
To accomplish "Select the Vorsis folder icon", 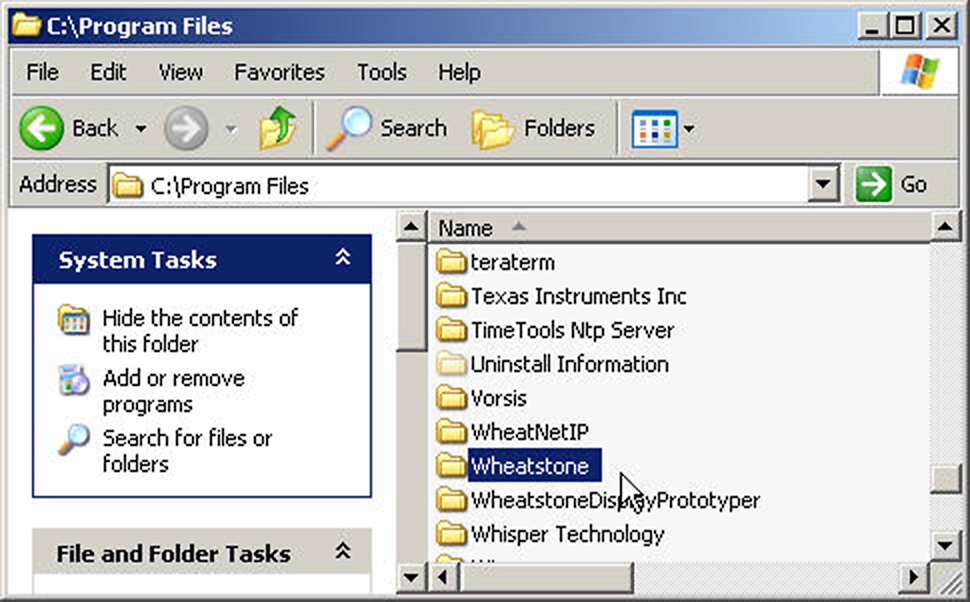I will (x=450, y=398).
